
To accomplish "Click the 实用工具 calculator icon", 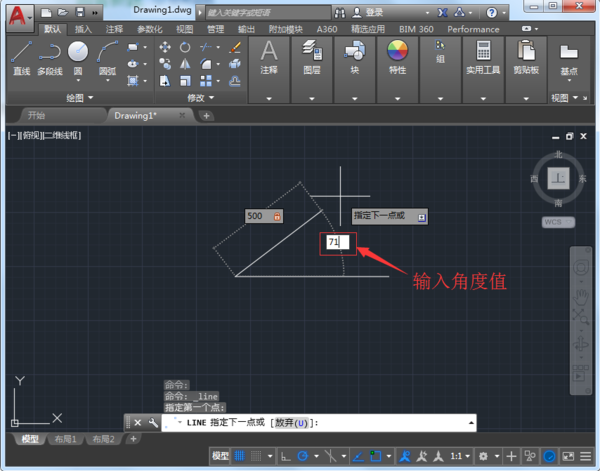I will tap(486, 52).
